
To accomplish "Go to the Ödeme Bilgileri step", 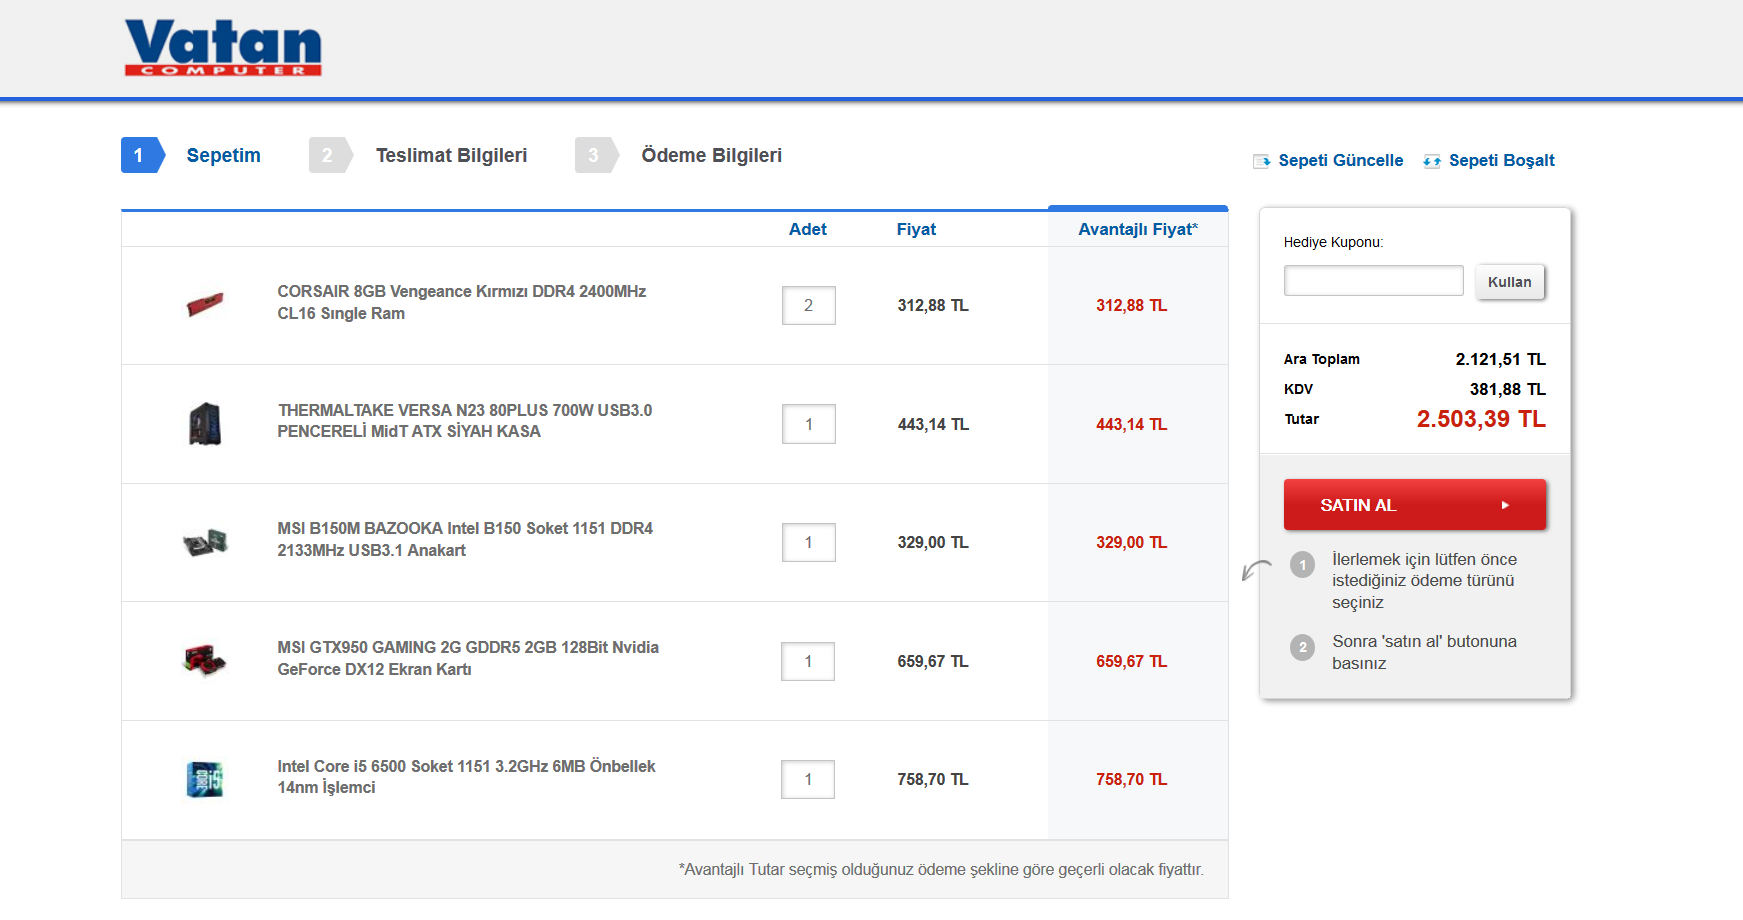I will (x=711, y=155).
